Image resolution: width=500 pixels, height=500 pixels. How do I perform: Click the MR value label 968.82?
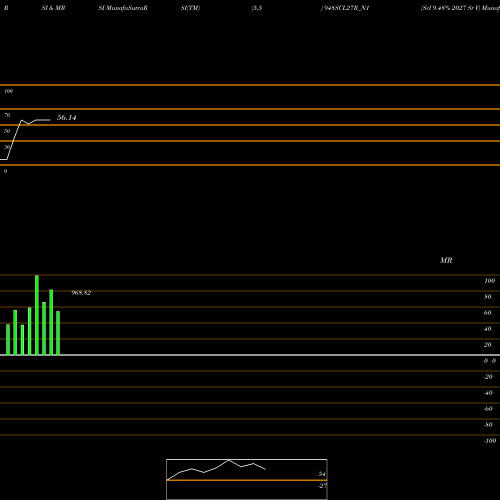(81, 293)
